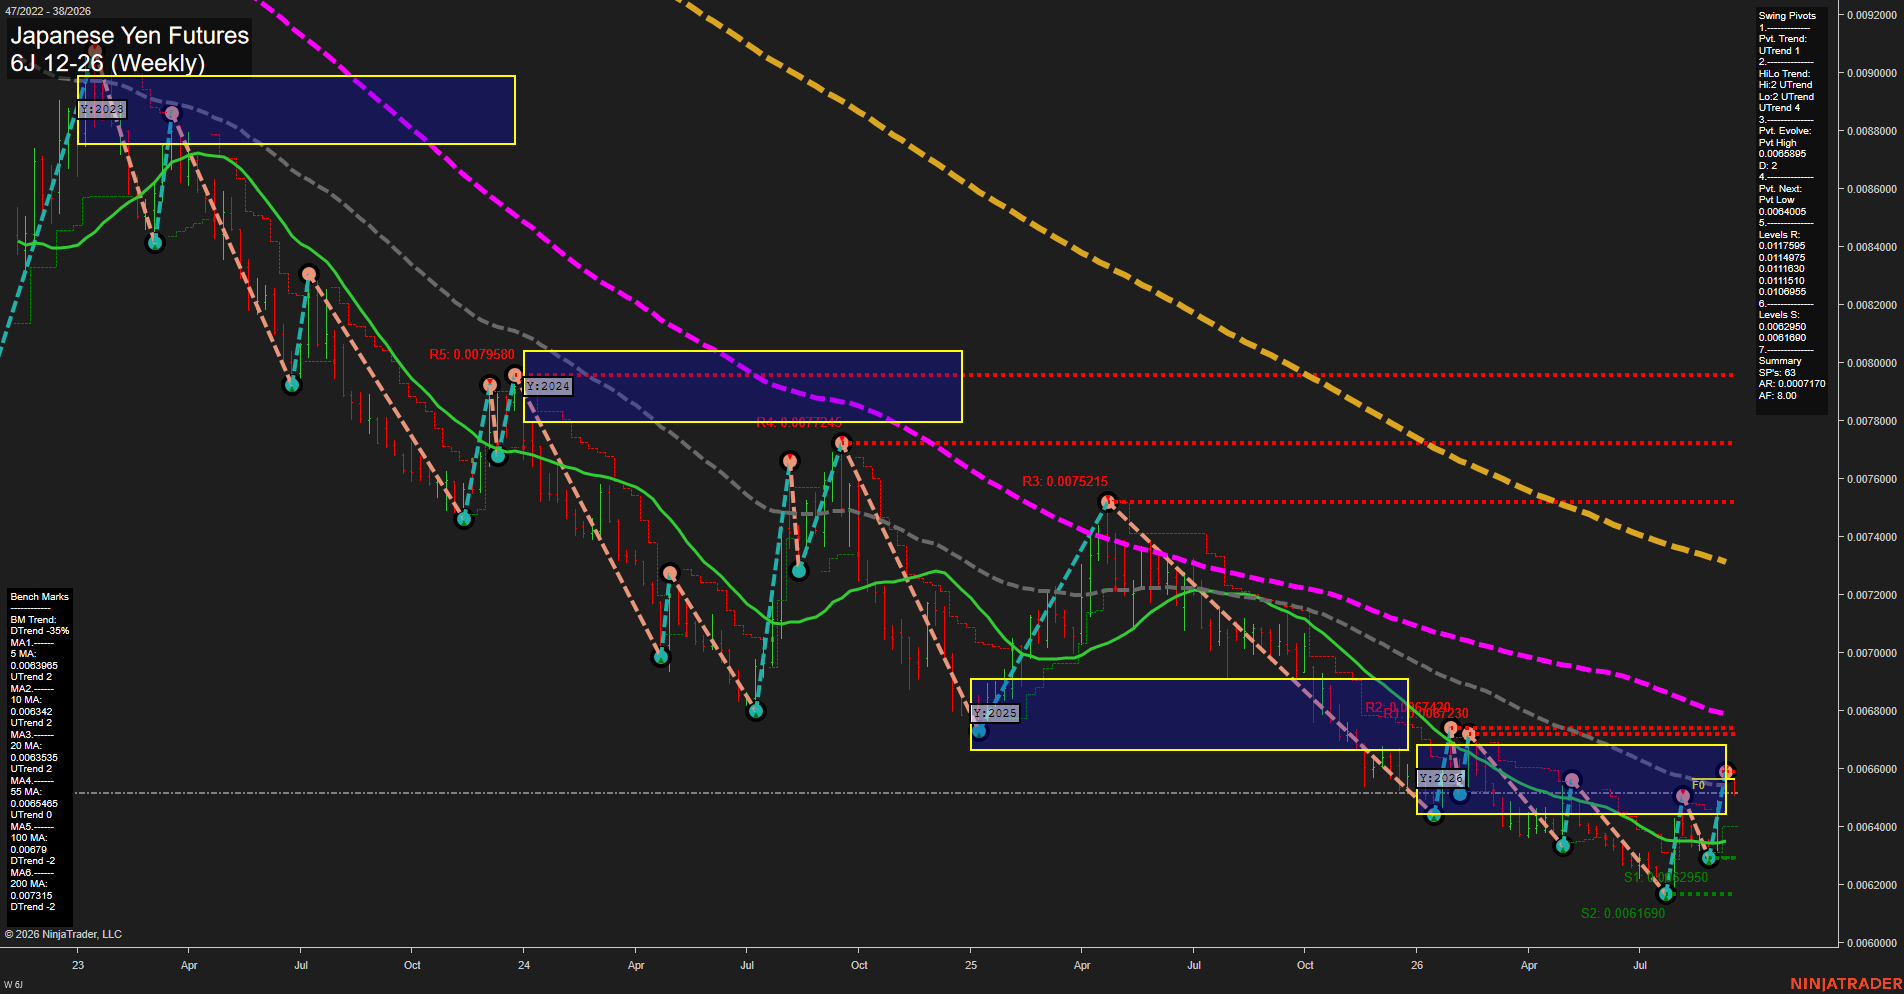This screenshot has height=994, width=1904.
Task: Click the 'Pvt. Trend:' line in Swing Pivots
Action: pos(1783,39)
